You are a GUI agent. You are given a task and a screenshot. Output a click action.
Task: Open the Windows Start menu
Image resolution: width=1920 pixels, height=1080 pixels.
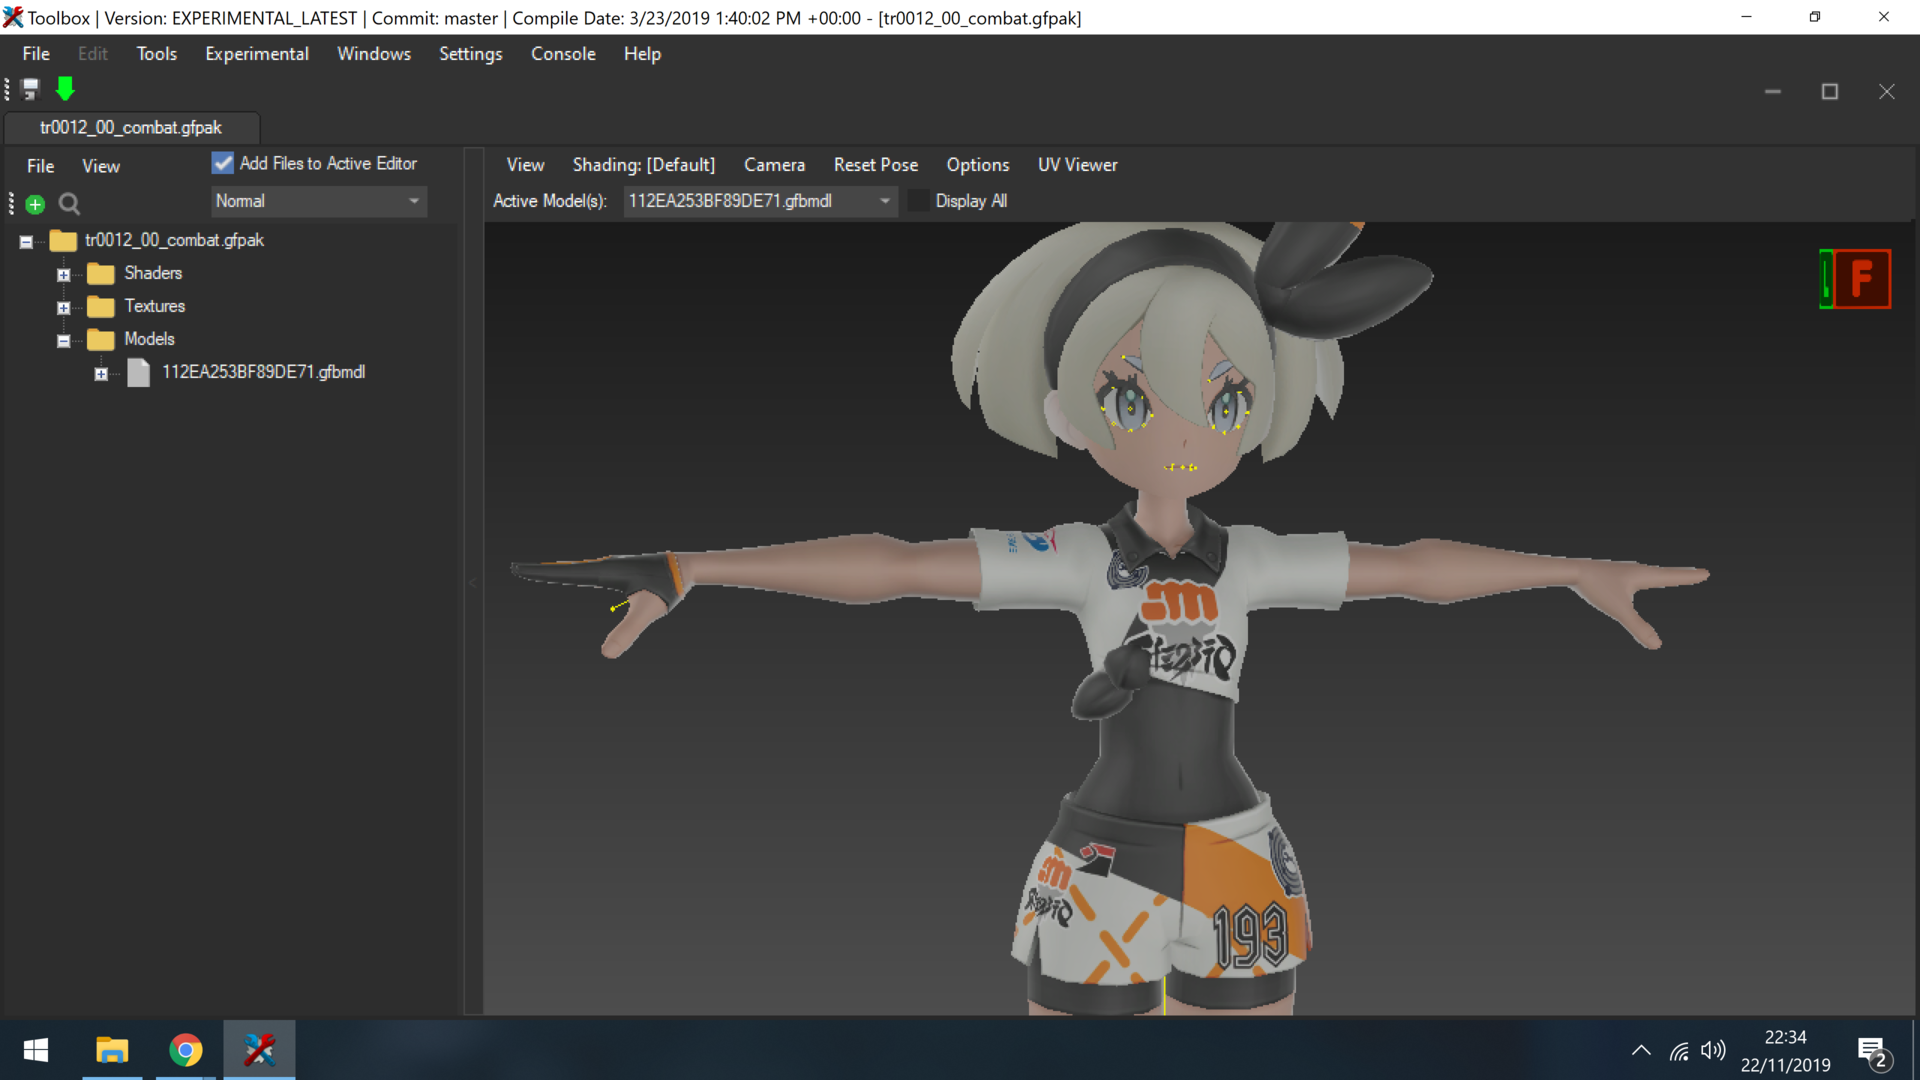(36, 1050)
